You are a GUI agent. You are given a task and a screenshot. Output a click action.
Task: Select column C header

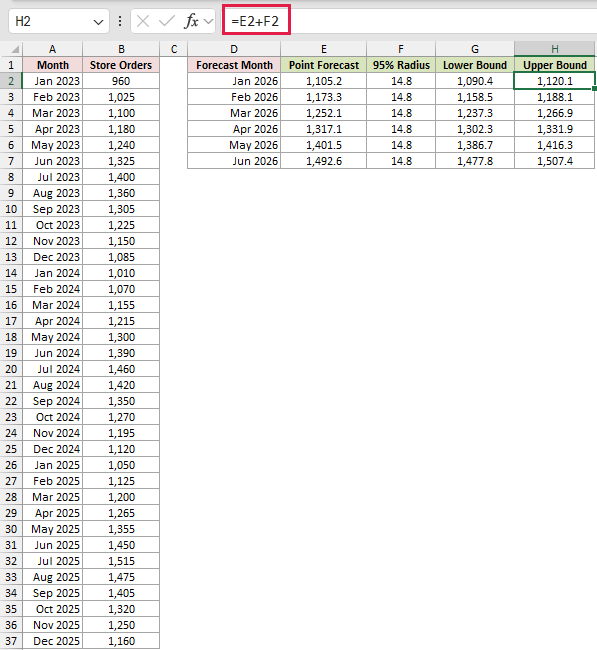(174, 49)
